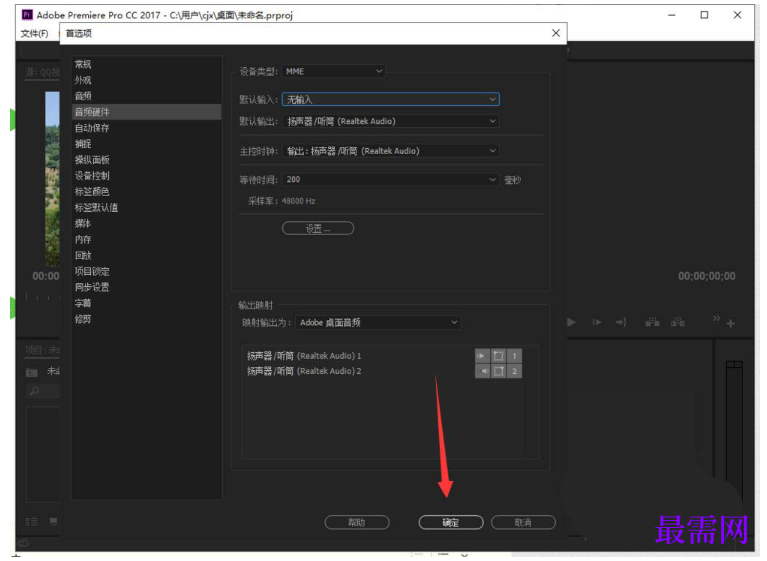767x561 pixels.
Task: Open the 操纵面板 preferences category
Action: (92, 160)
